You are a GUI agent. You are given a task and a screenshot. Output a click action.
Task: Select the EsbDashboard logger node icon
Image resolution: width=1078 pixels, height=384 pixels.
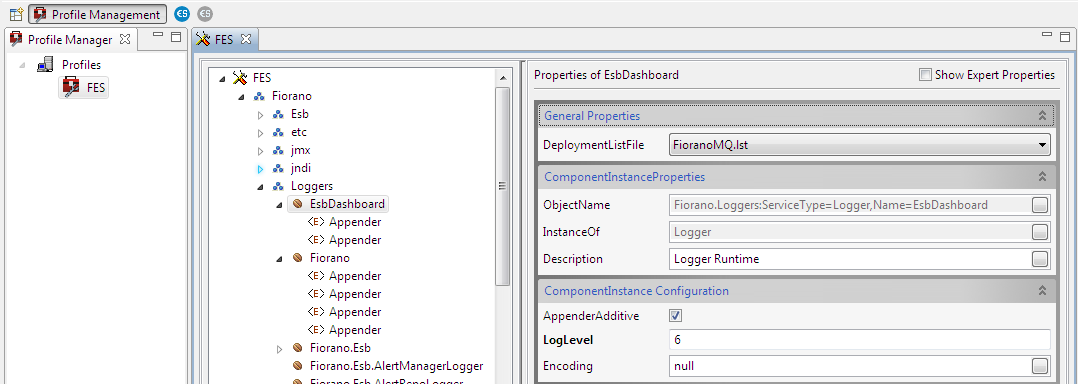[297, 204]
